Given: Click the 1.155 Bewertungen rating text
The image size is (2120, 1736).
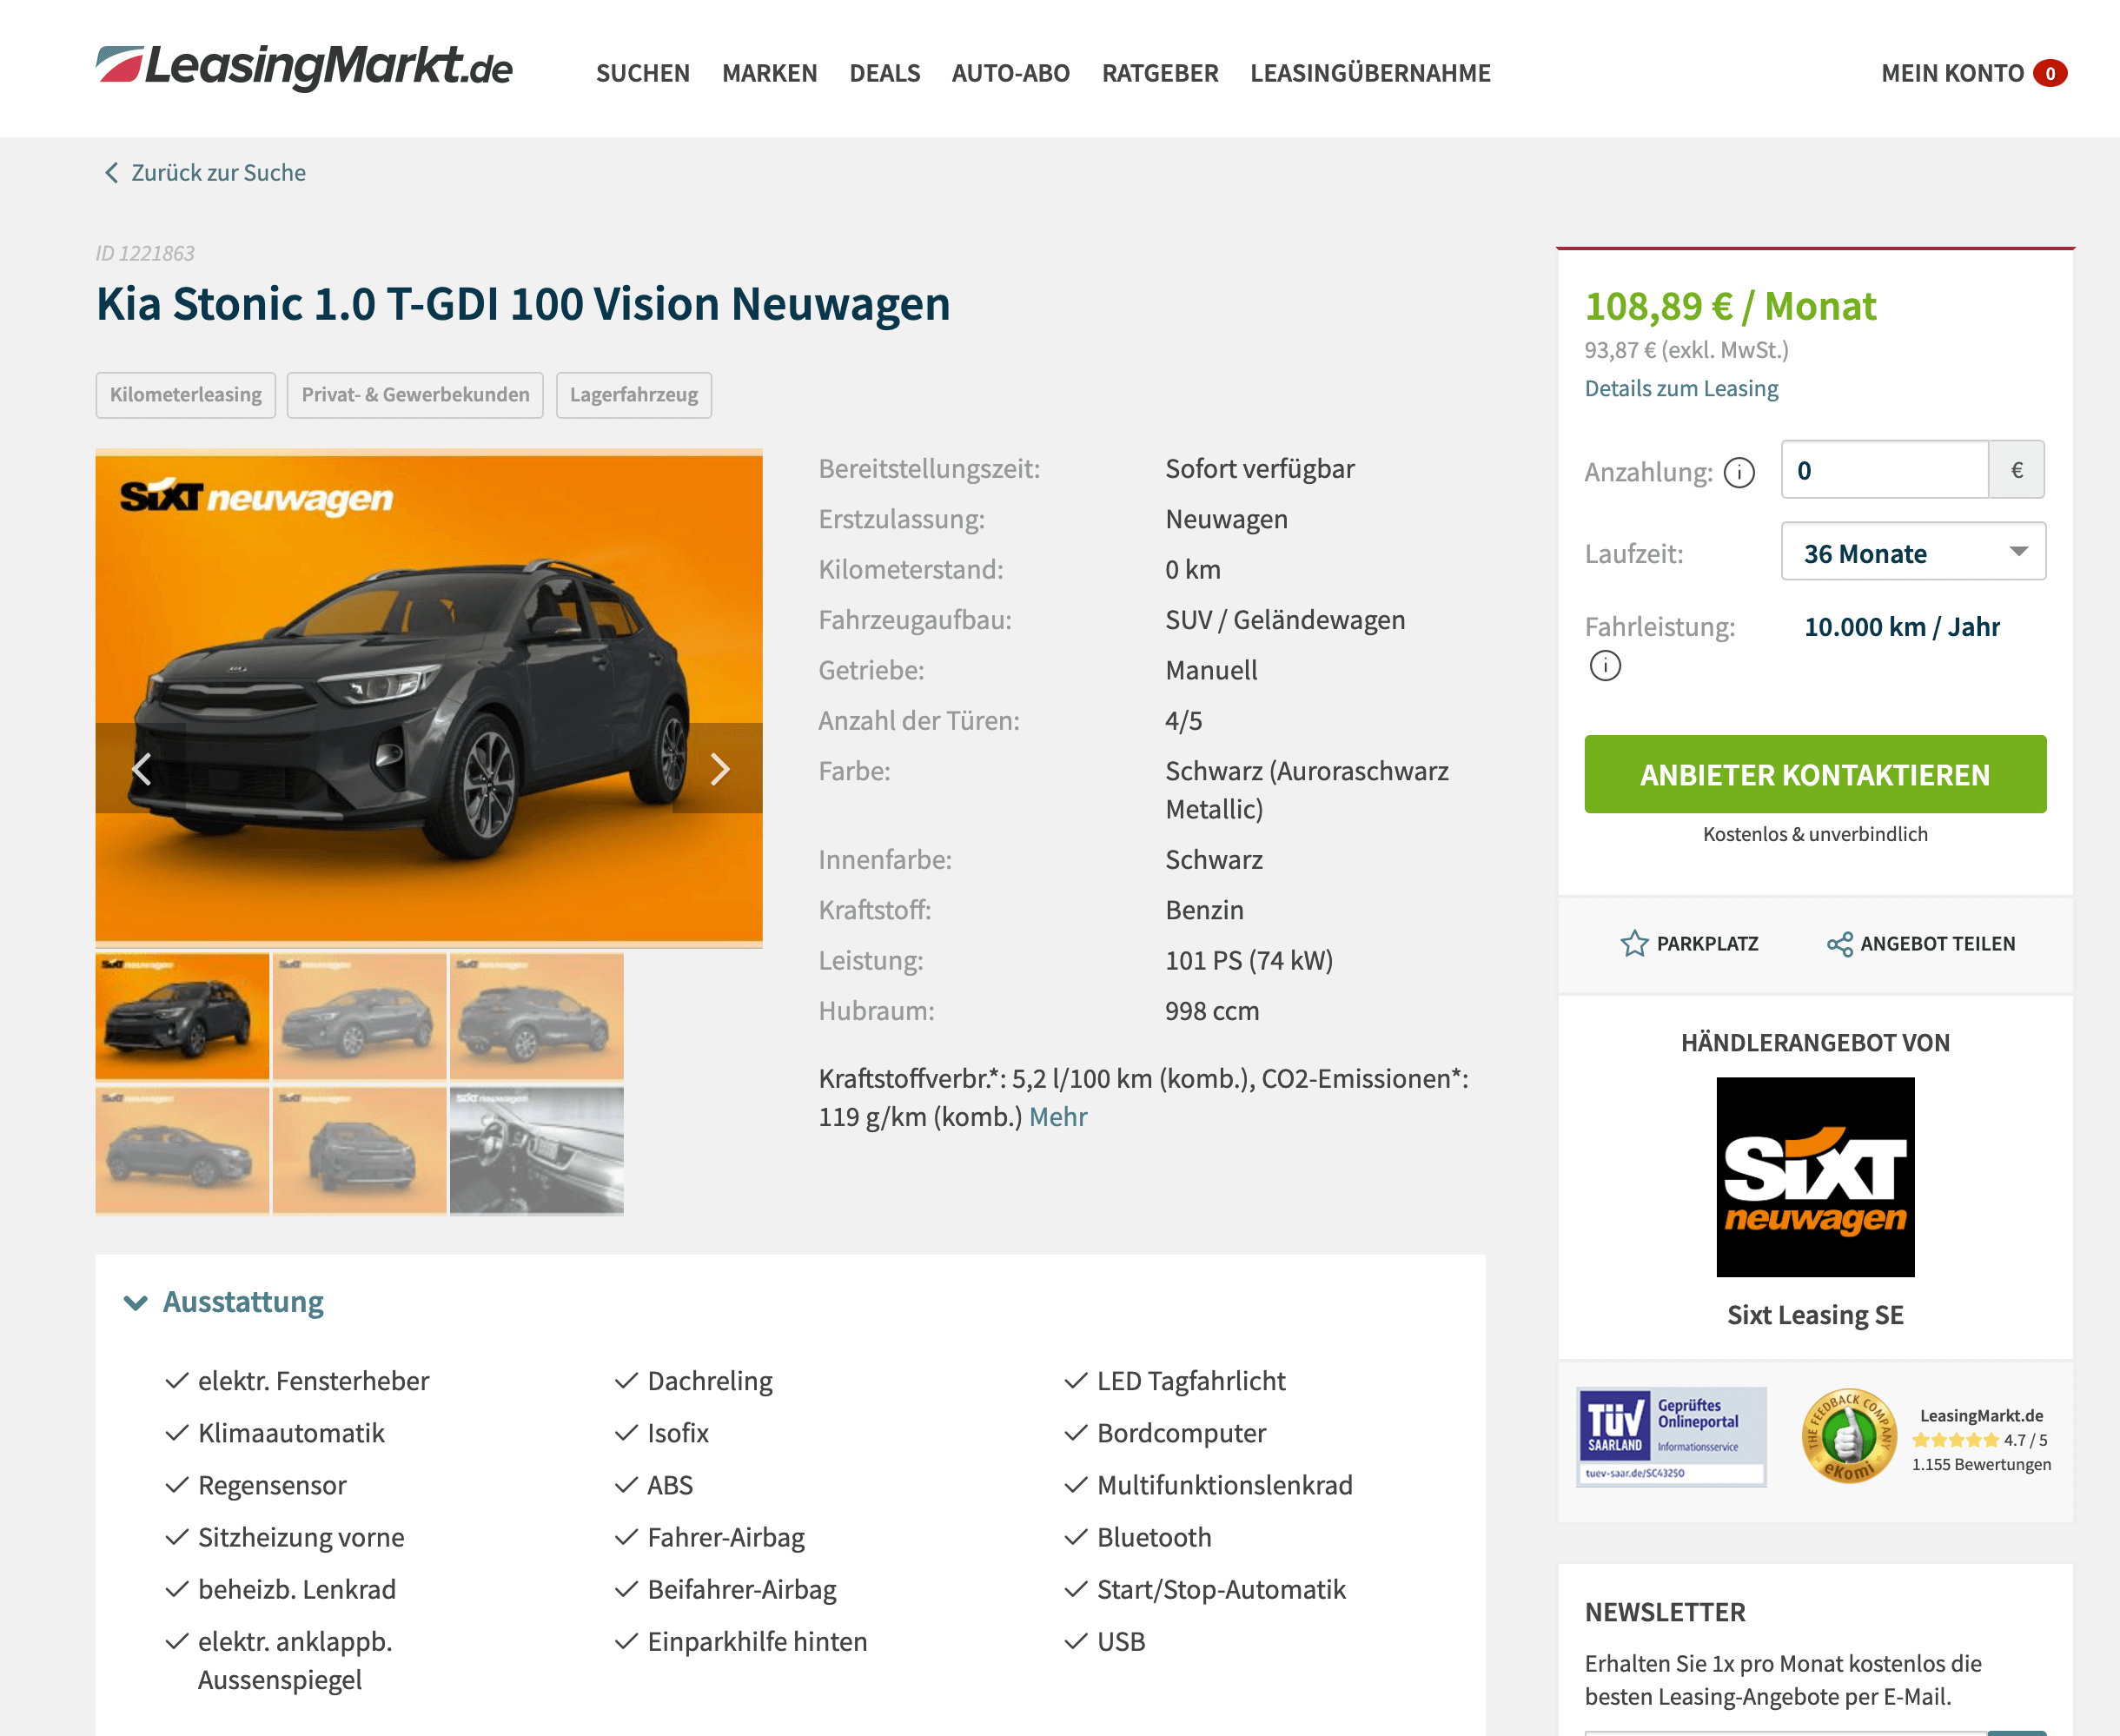Looking at the screenshot, I should (1981, 1464).
